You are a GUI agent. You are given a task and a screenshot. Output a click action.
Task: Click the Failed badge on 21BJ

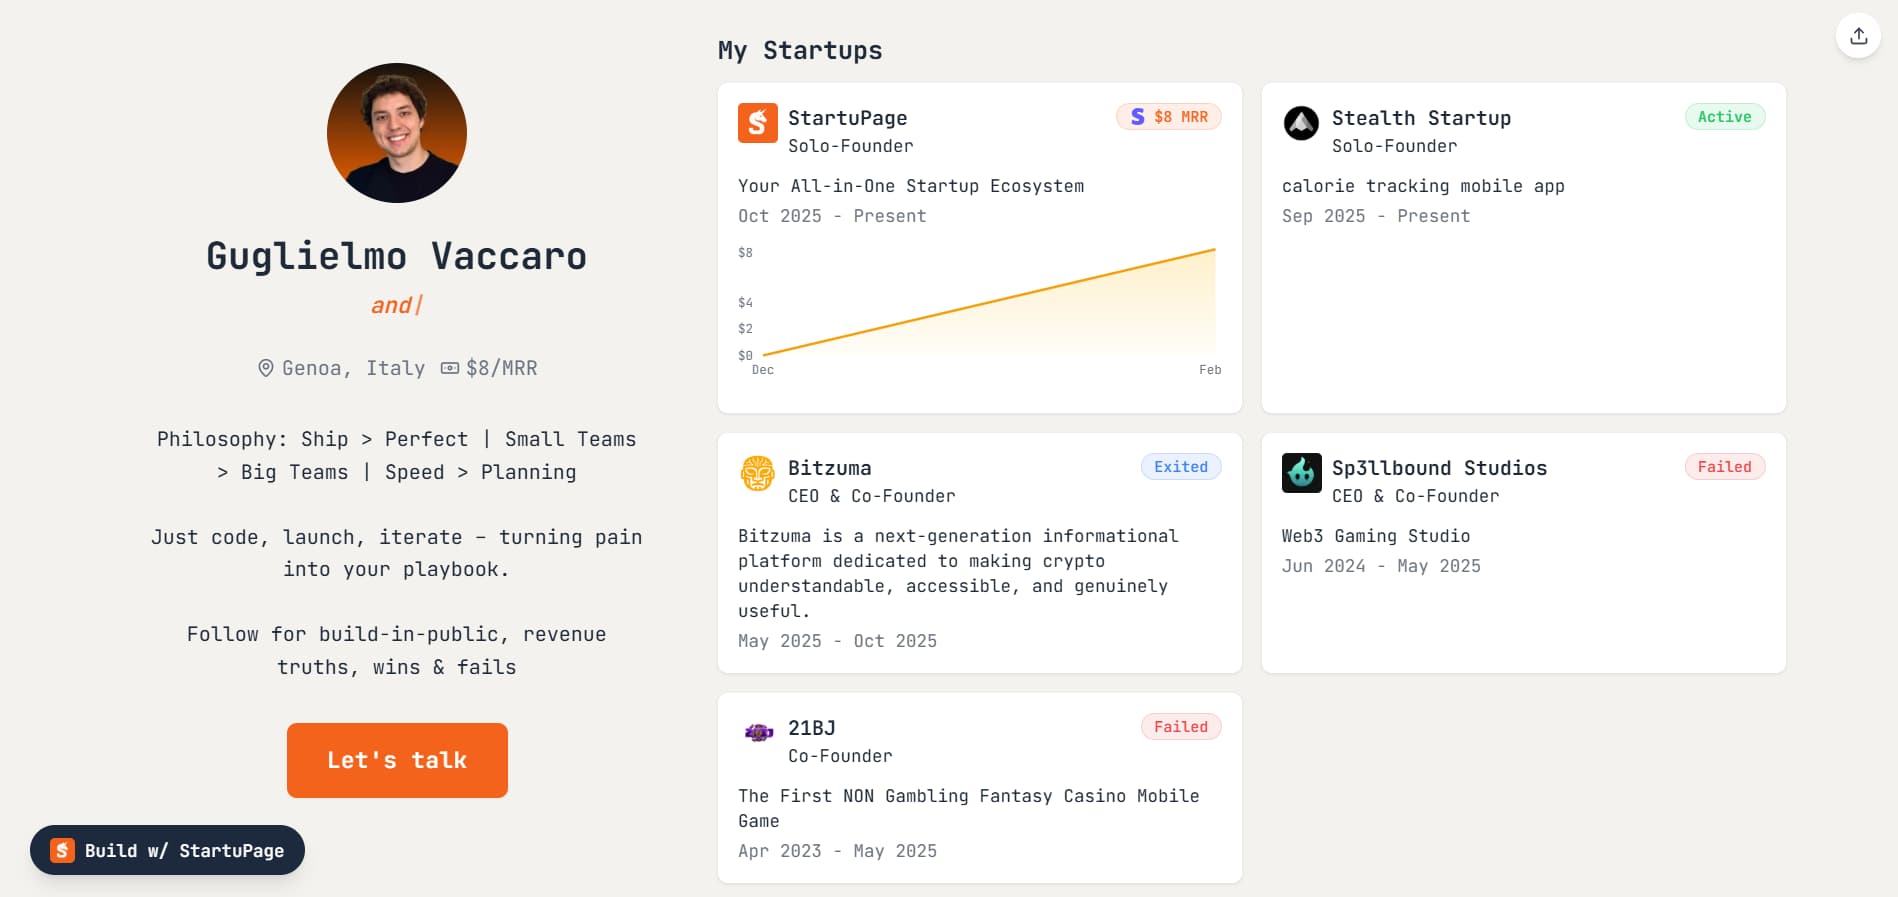(x=1180, y=727)
